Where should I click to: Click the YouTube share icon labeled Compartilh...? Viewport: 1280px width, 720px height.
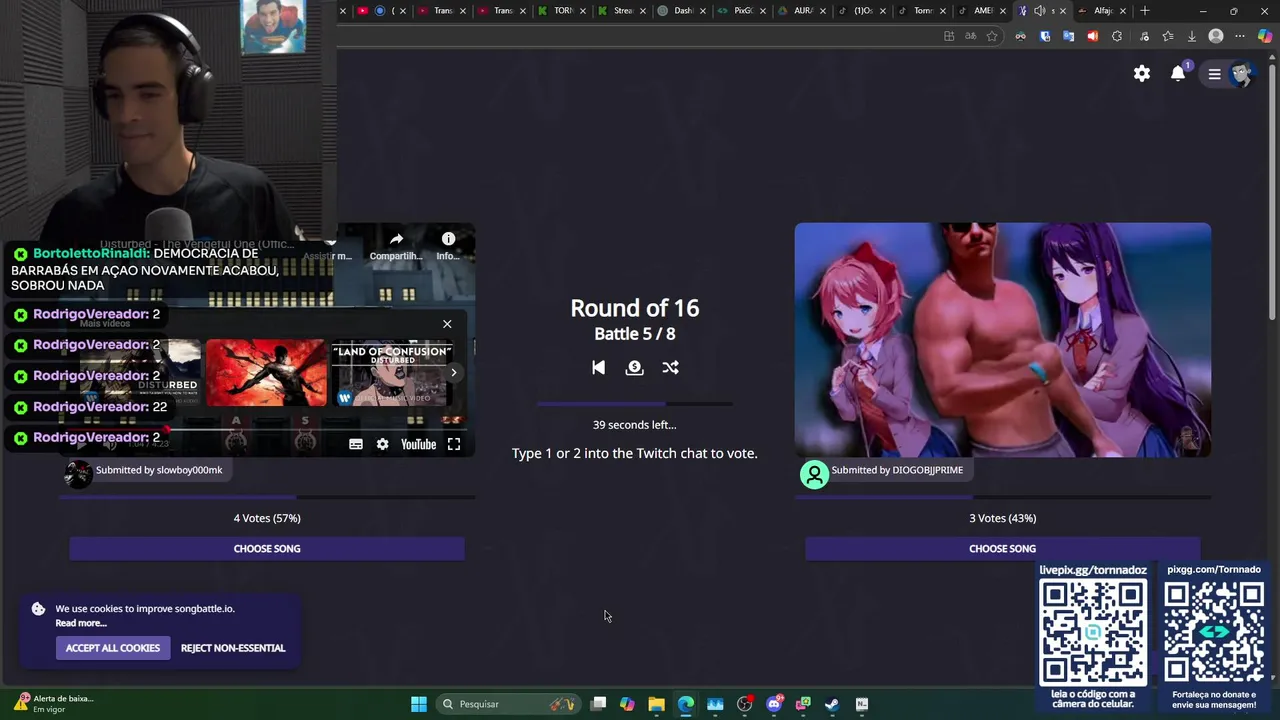click(x=396, y=245)
